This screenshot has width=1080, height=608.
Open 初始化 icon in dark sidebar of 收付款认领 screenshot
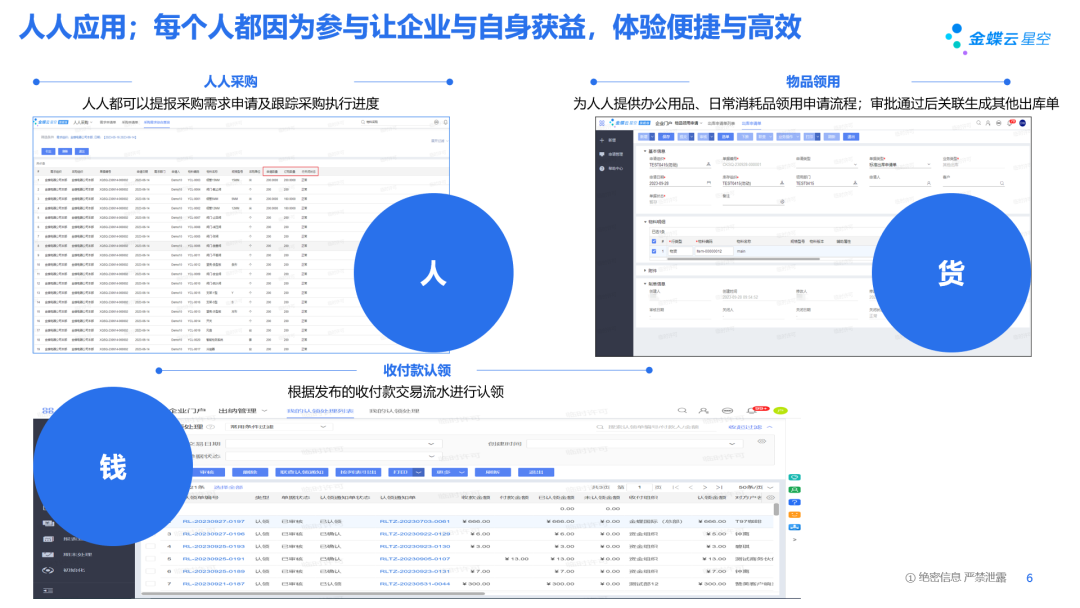tap(48, 570)
